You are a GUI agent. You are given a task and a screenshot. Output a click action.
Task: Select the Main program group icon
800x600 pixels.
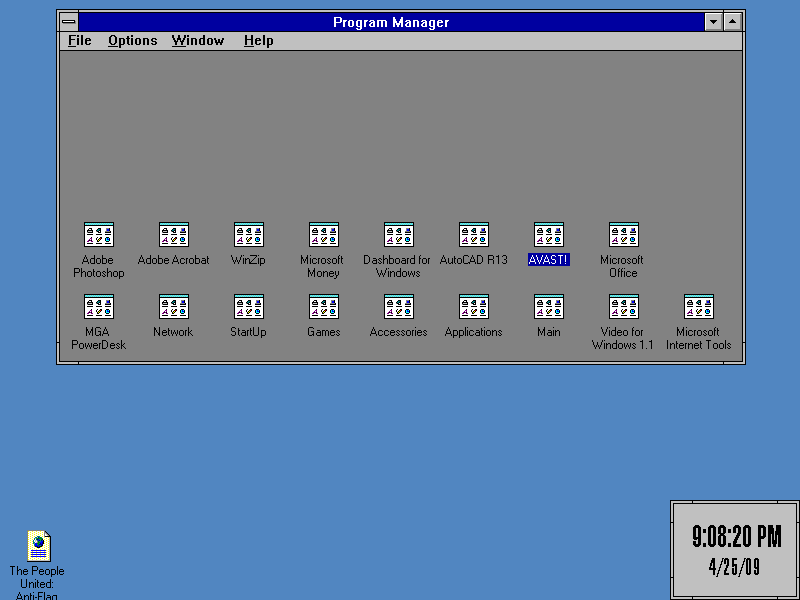[x=549, y=307]
